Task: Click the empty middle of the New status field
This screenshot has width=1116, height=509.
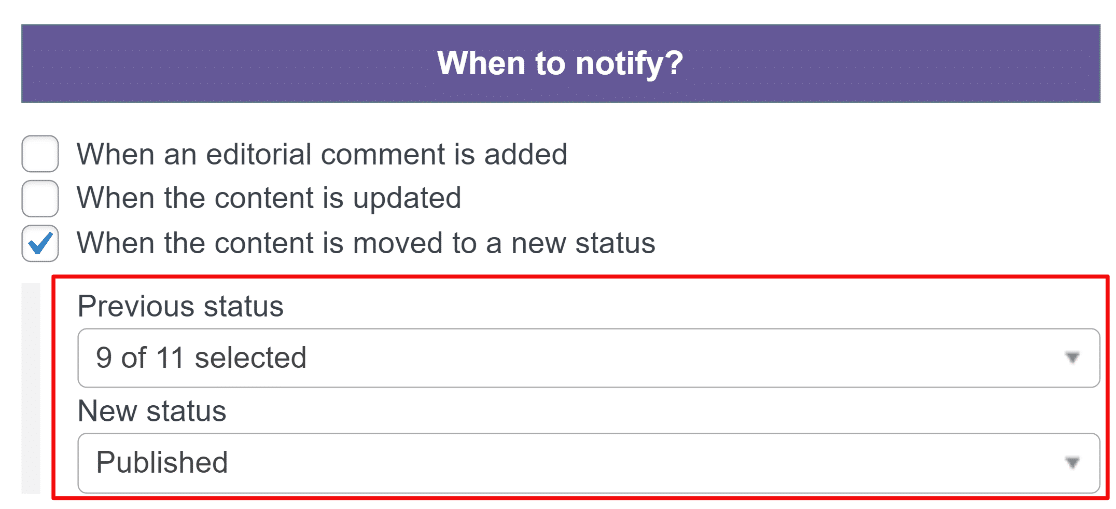Action: [650, 463]
